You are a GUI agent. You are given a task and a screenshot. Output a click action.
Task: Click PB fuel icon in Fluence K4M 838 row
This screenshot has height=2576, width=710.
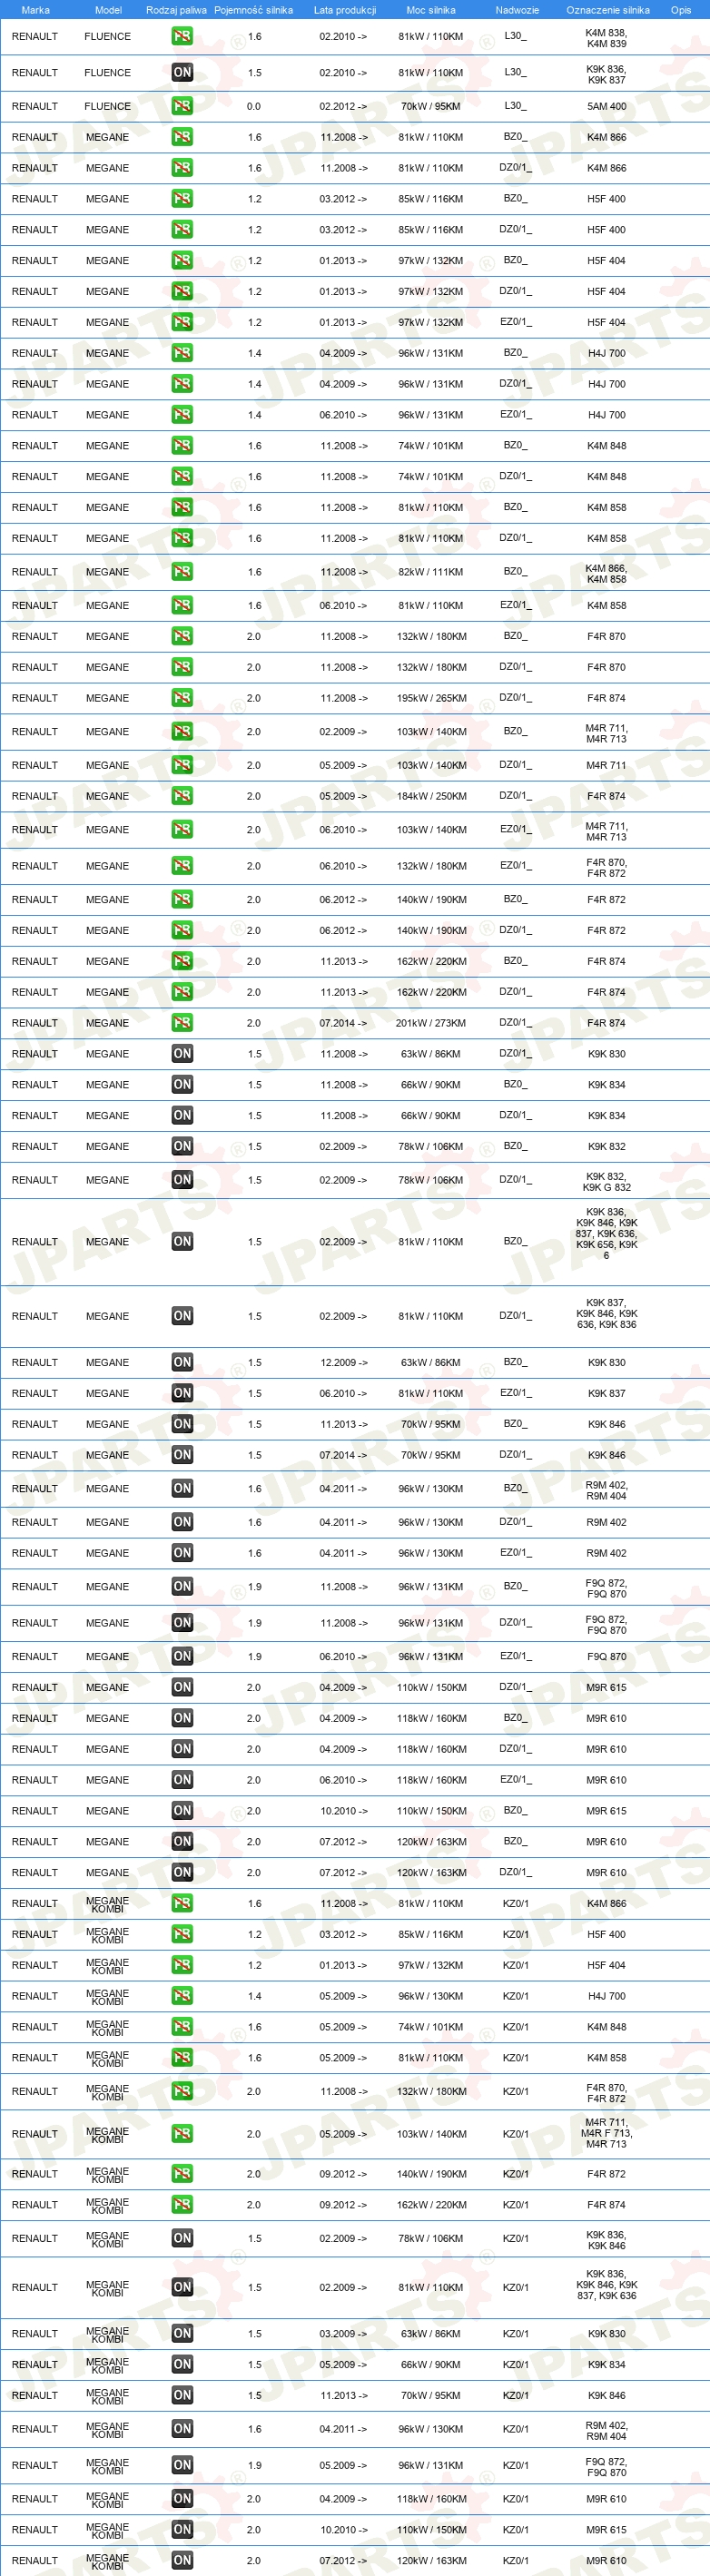click(x=182, y=36)
